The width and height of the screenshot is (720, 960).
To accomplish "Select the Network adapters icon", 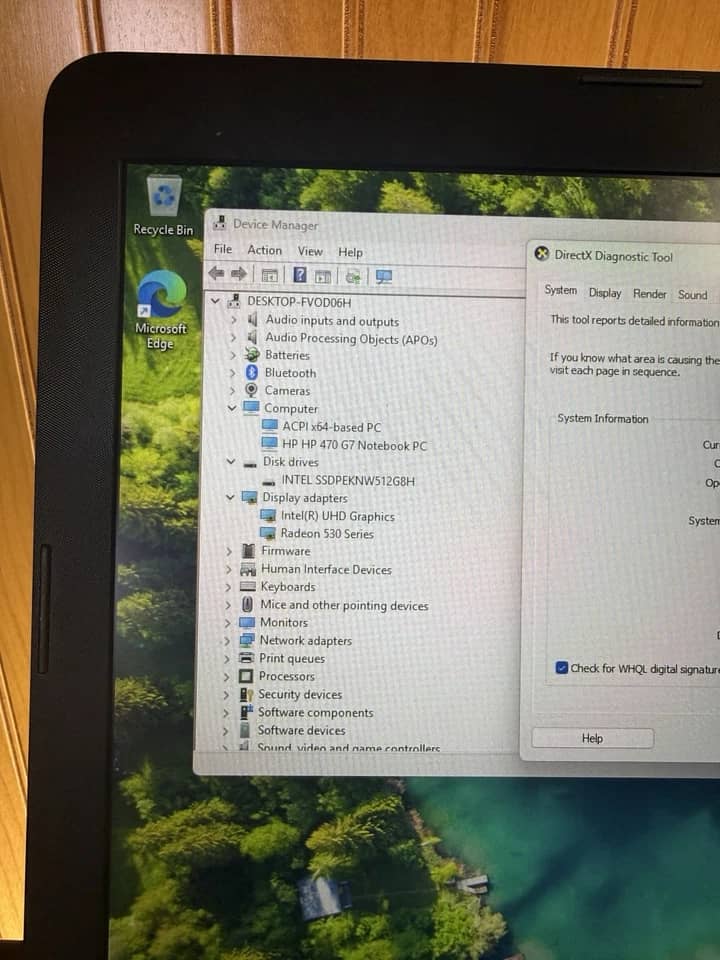I will pos(247,640).
